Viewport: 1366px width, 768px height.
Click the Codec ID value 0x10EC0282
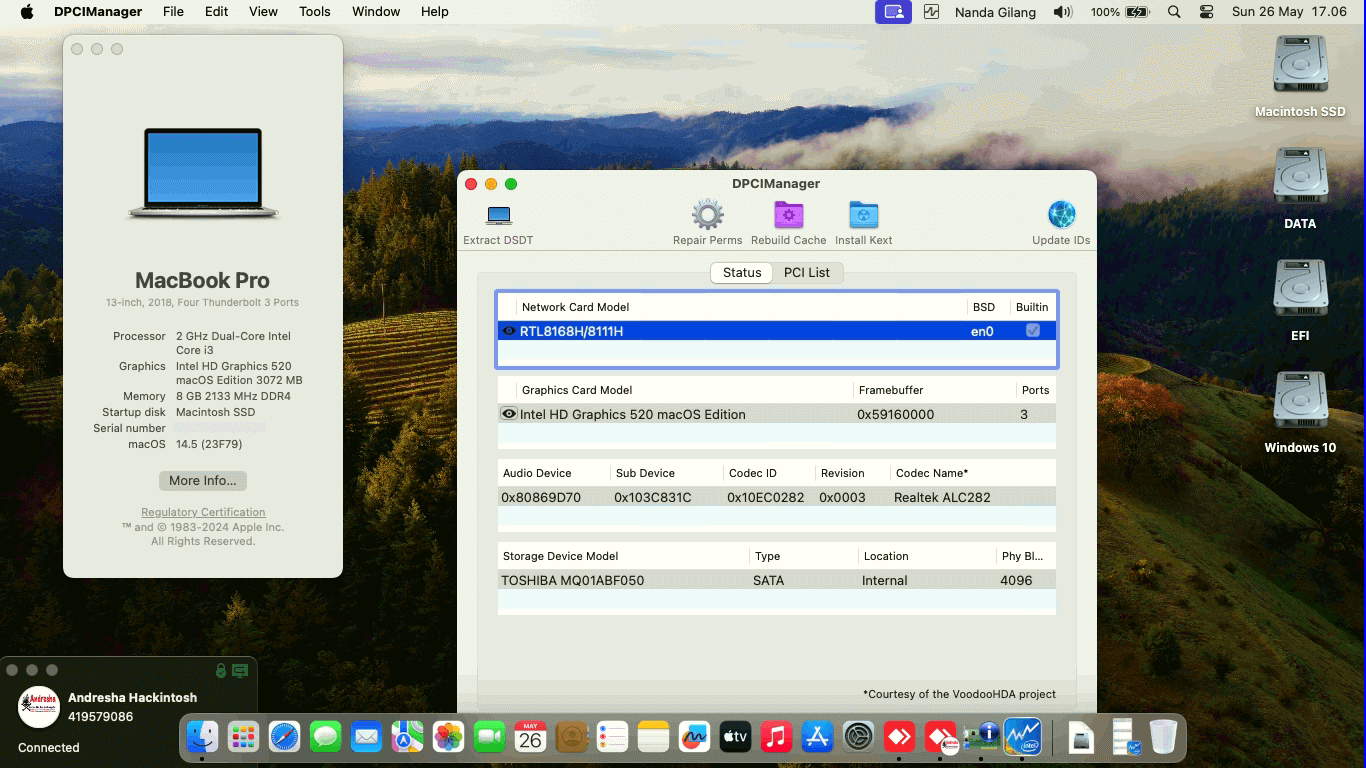765,497
